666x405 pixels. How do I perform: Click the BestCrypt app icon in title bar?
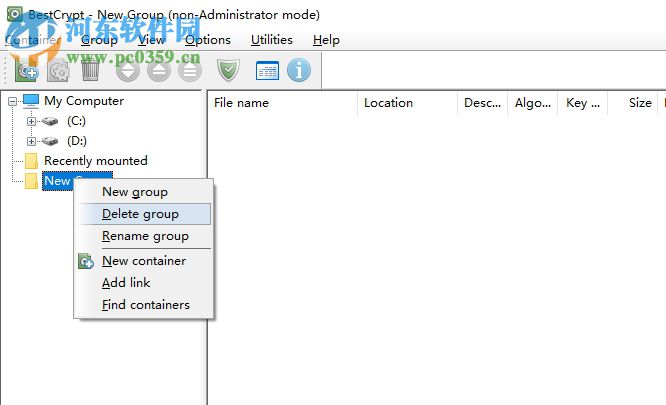click(14, 14)
